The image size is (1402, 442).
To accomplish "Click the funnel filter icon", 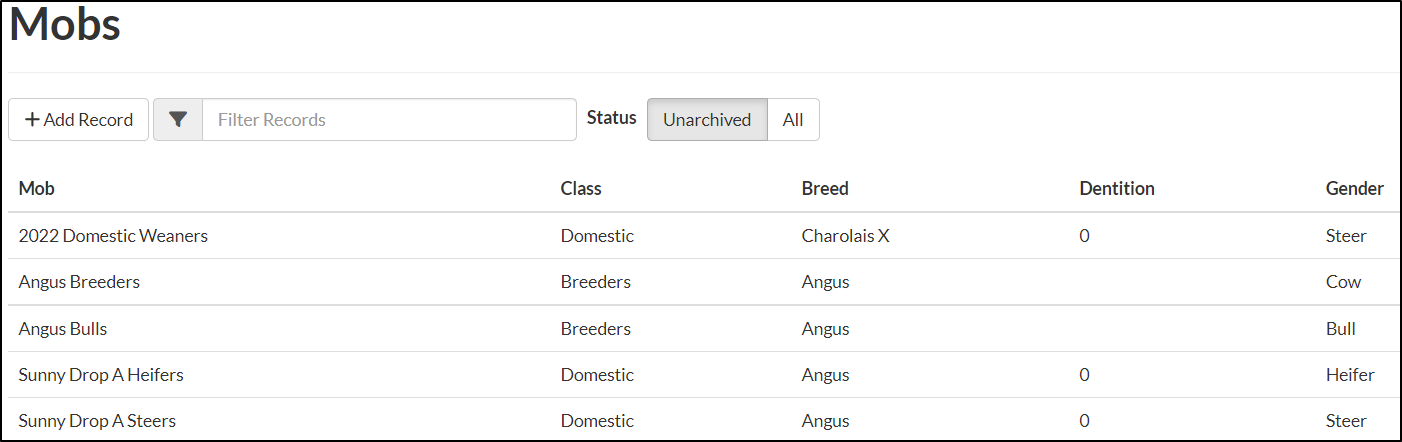I will (x=178, y=119).
